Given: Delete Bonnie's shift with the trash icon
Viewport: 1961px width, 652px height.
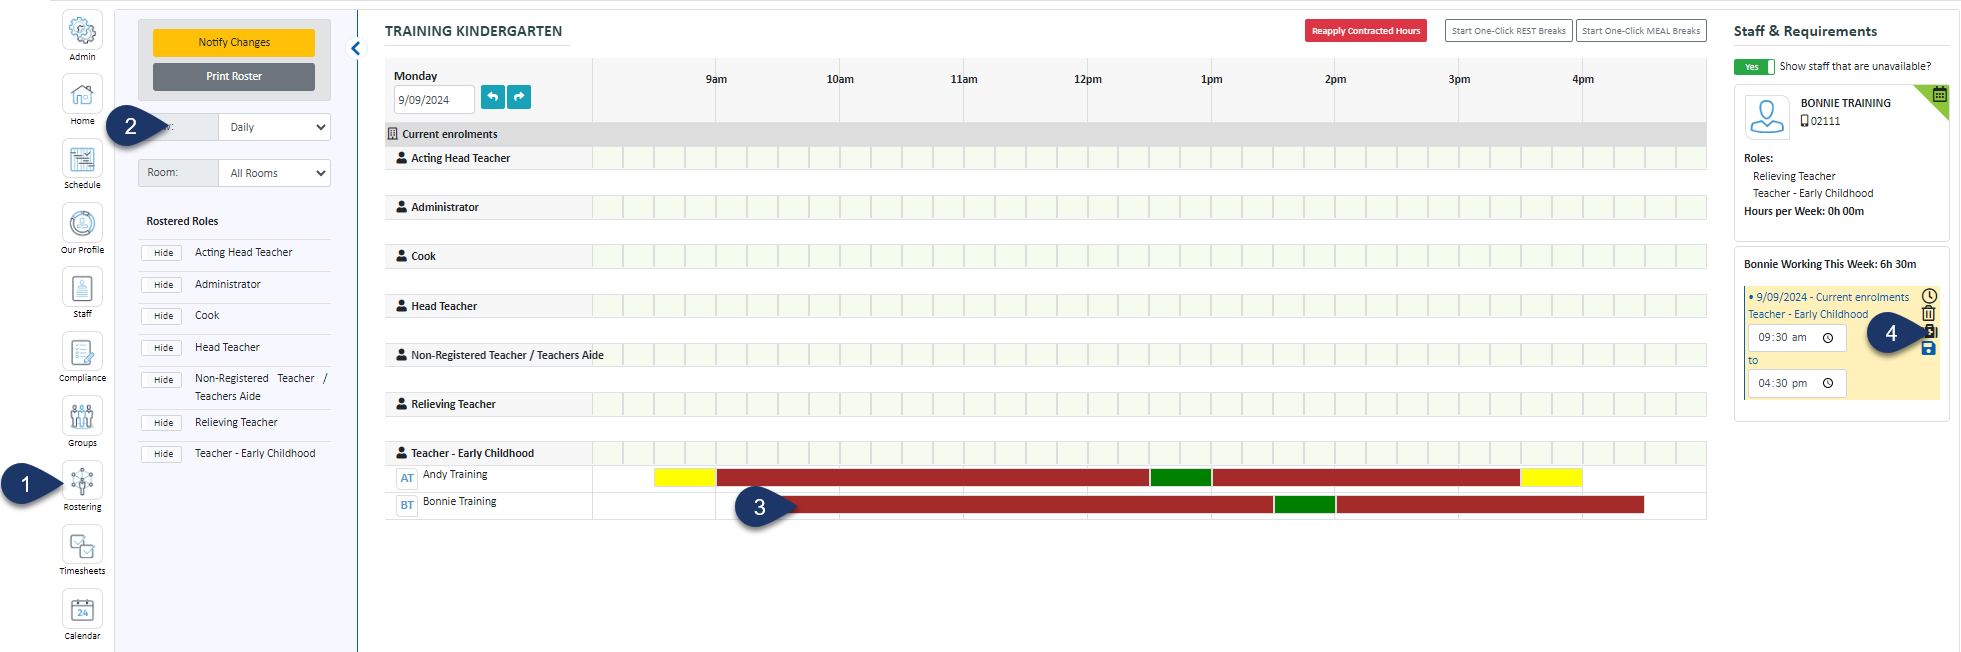Looking at the screenshot, I should tap(1929, 313).
